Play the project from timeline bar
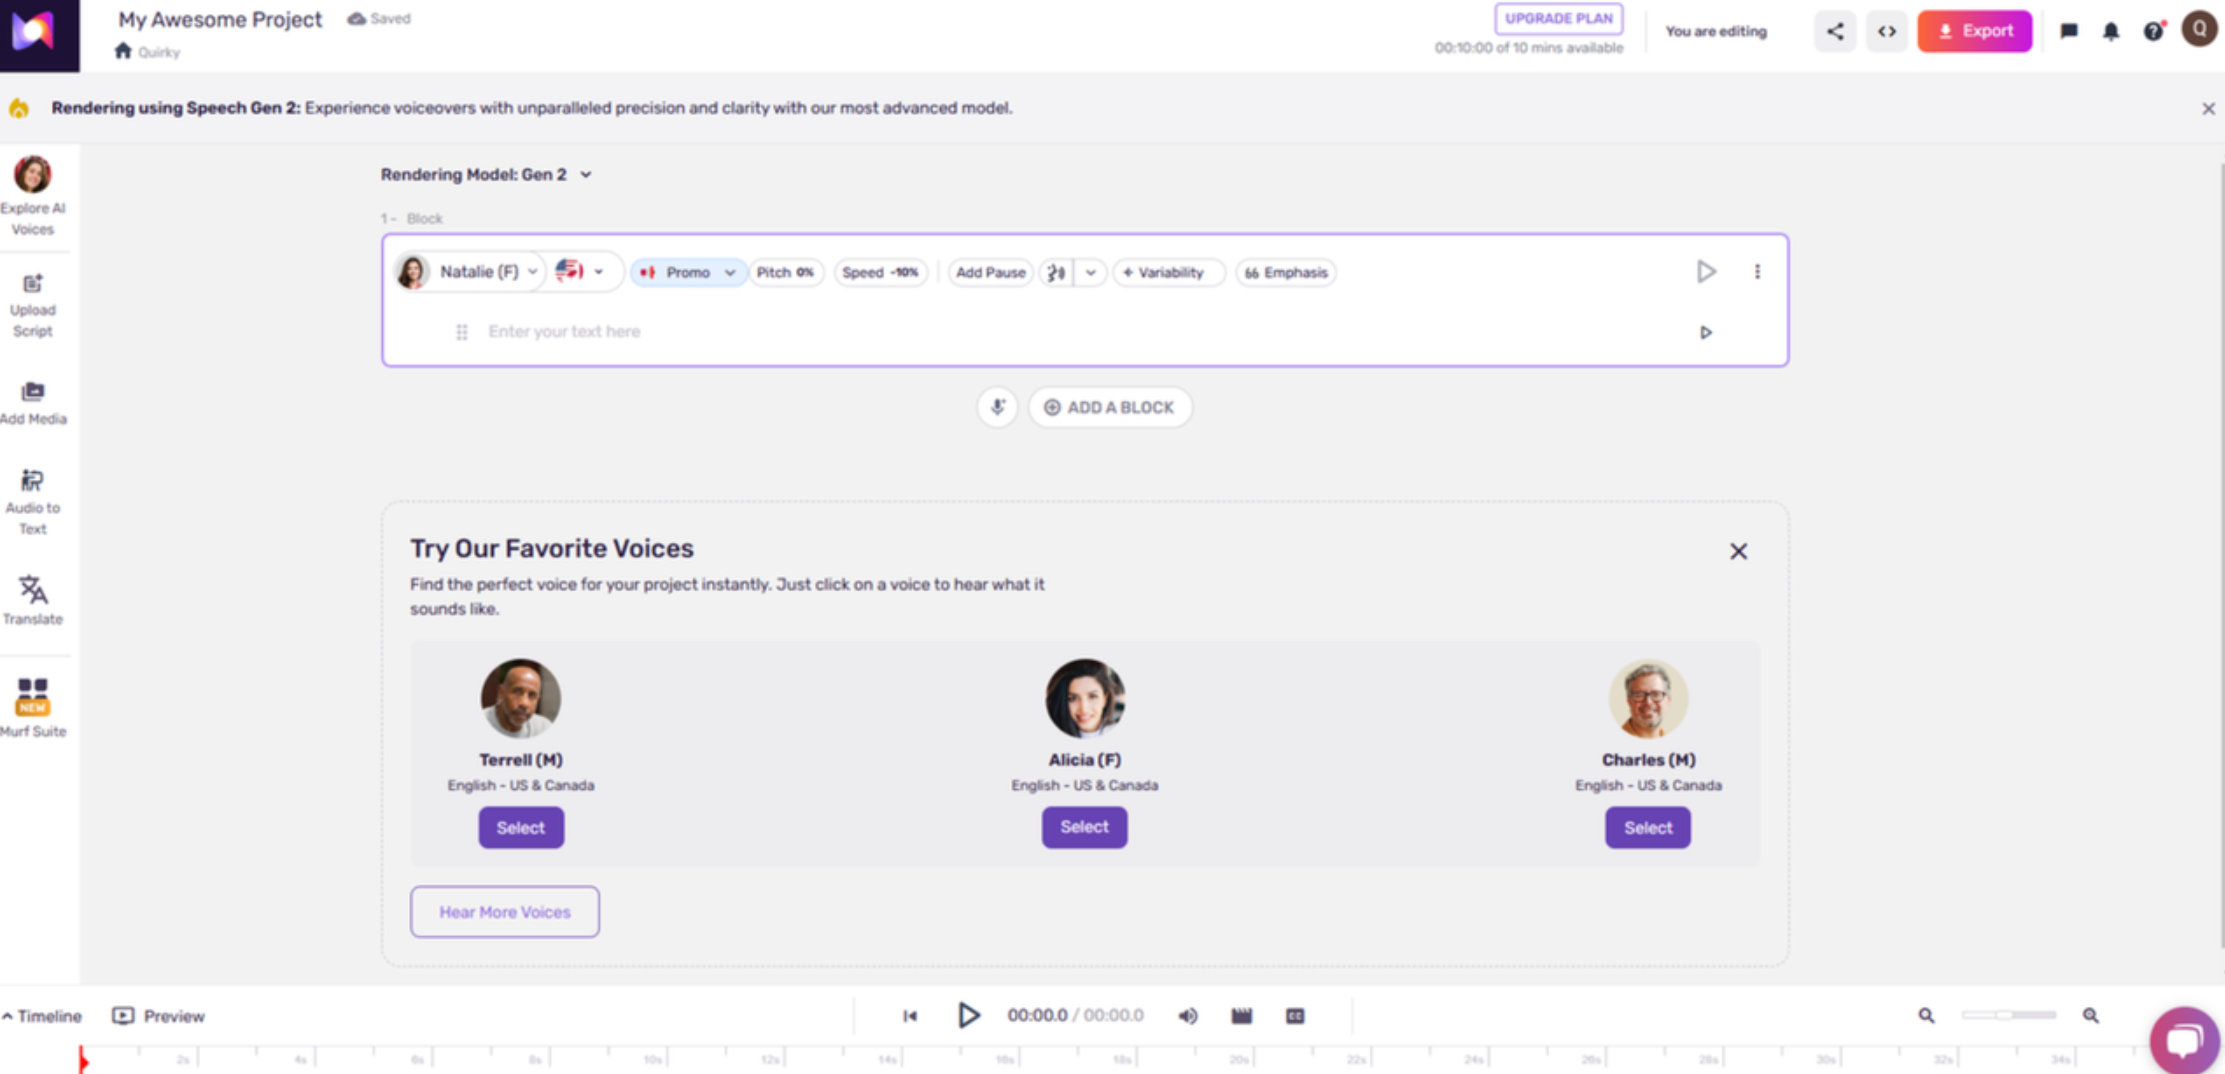The height and width of the screenshot is (1074, 2225). click(x=968, y=1016)
